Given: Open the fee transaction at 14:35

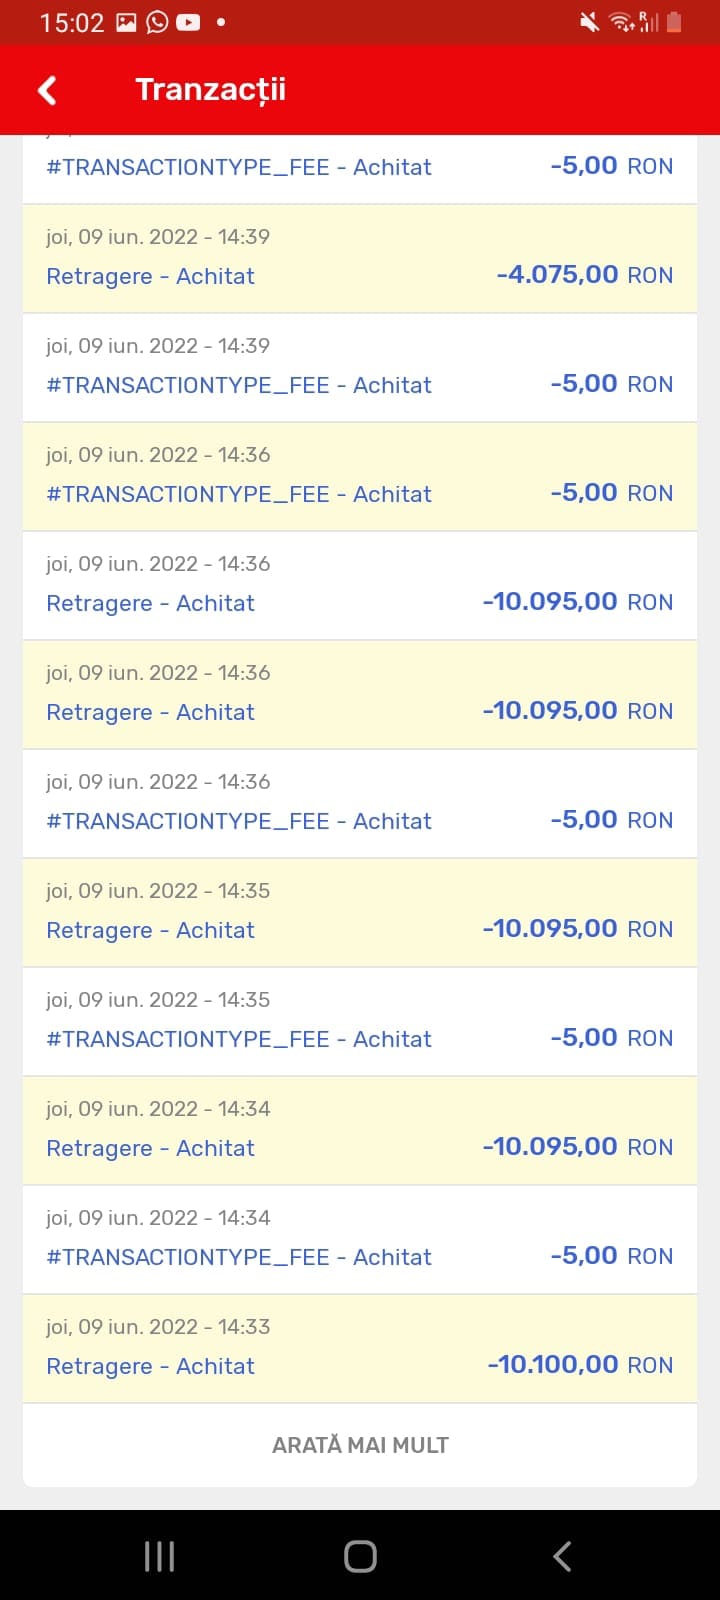Looking at the screenshot, I should [x=360, y=1022].
